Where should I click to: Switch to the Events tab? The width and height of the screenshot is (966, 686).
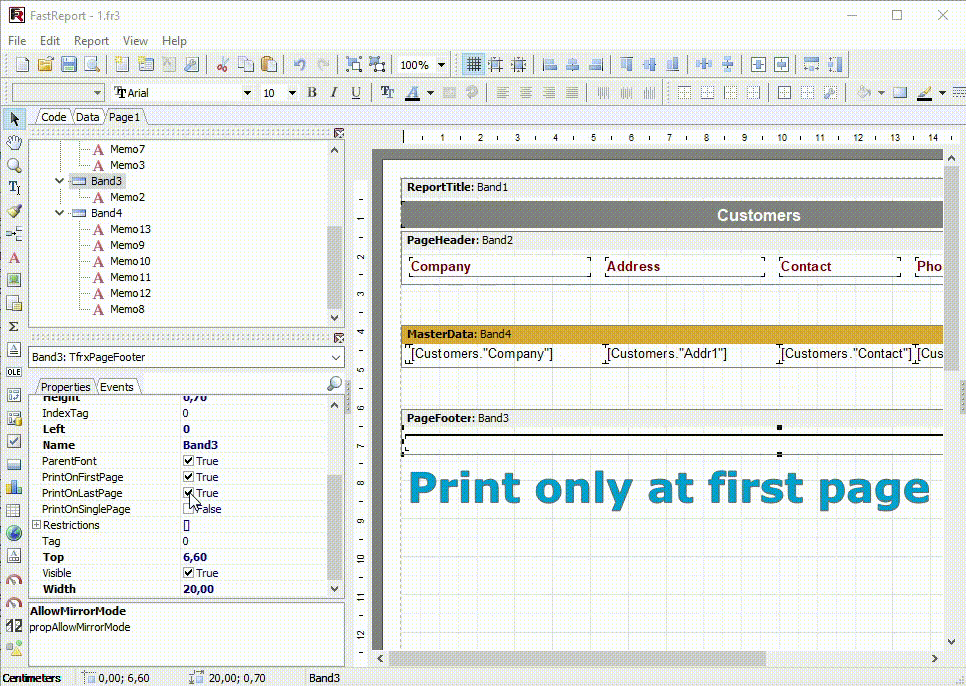pos(117,387)
